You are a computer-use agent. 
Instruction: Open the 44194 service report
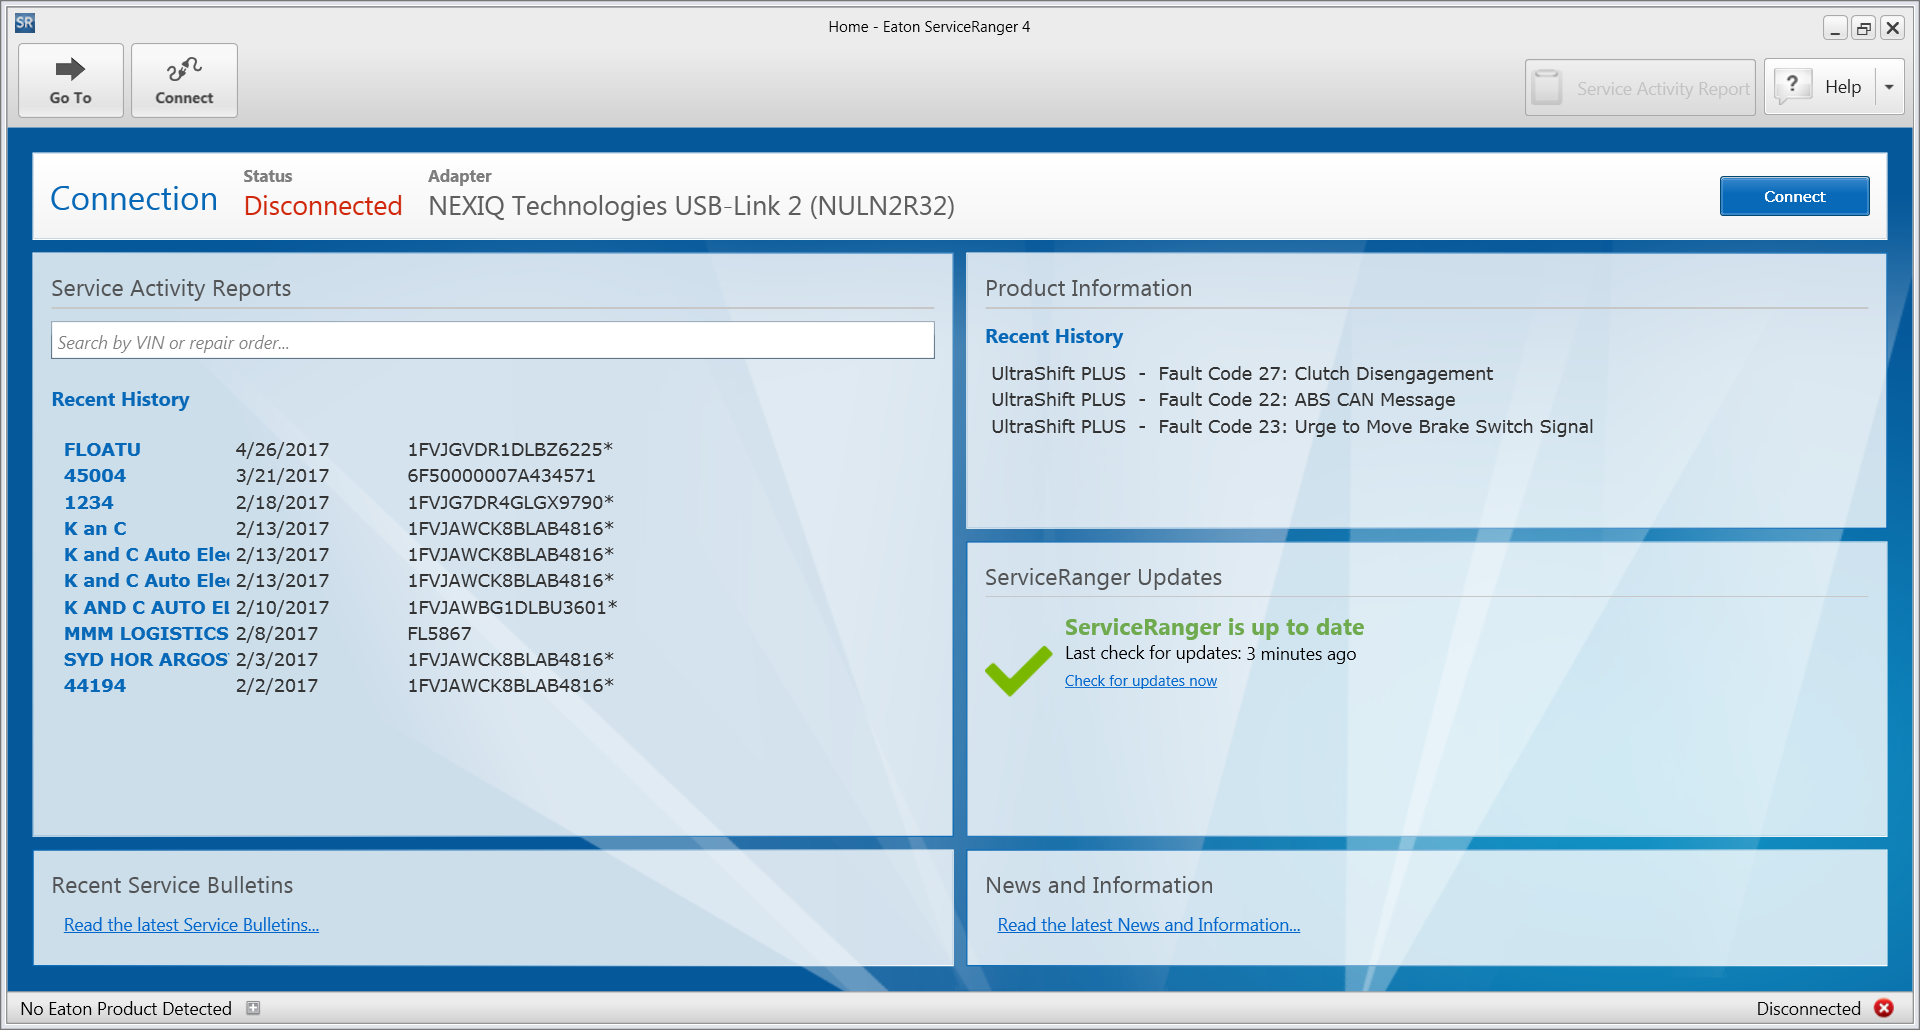point(95,686)
